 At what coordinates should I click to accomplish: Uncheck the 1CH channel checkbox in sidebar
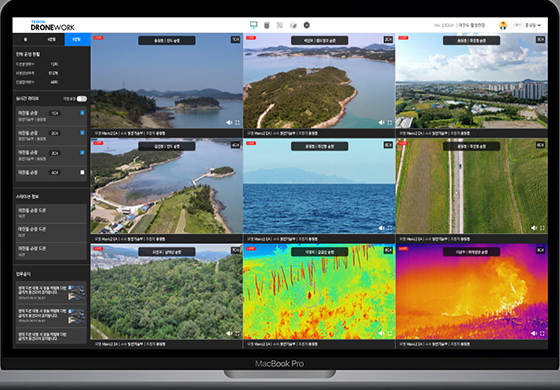click(x=82, y=113)
